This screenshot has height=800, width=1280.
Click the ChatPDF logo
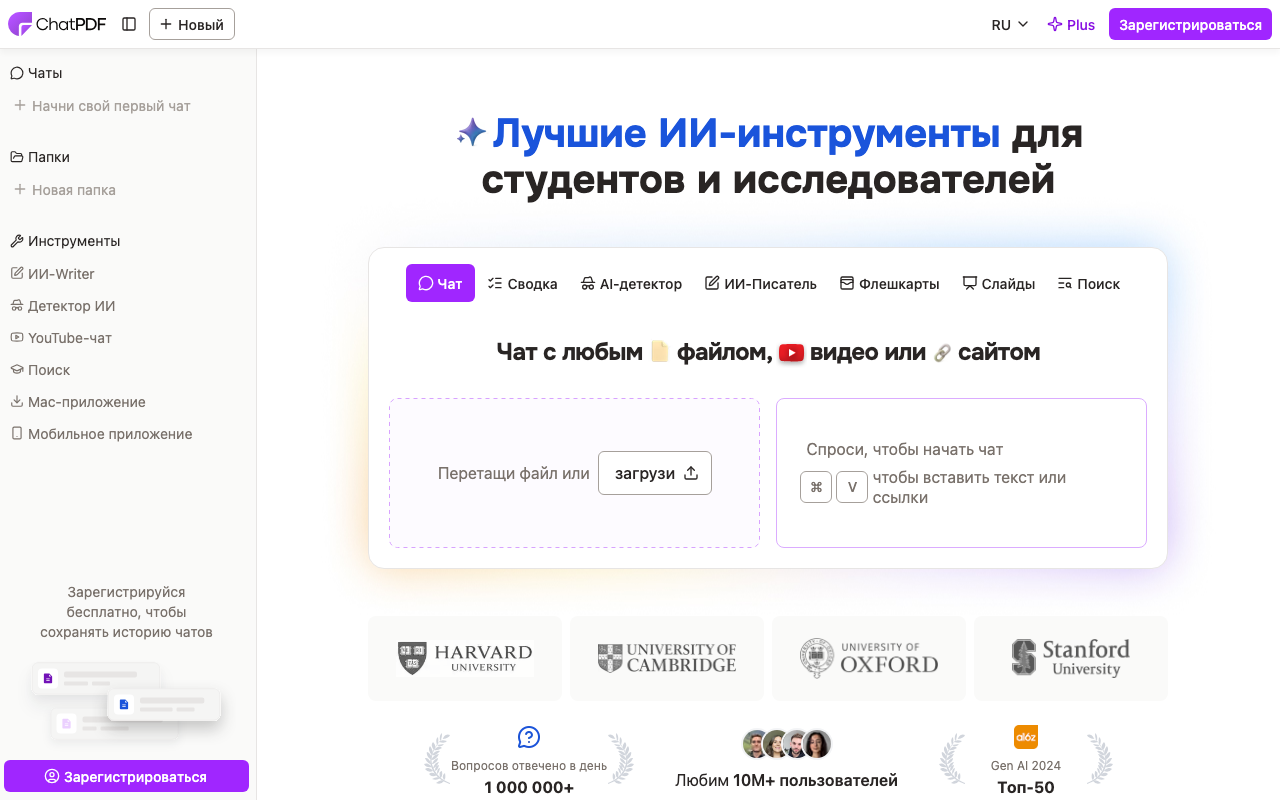click(x=57, y=24)
